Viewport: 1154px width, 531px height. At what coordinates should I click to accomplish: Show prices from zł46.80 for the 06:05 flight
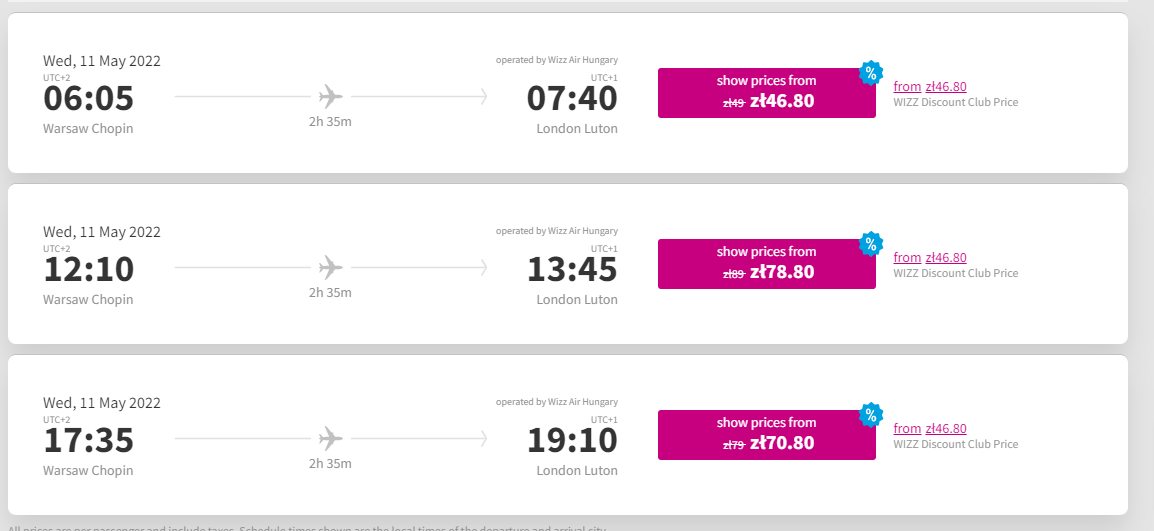click(766, 93)
